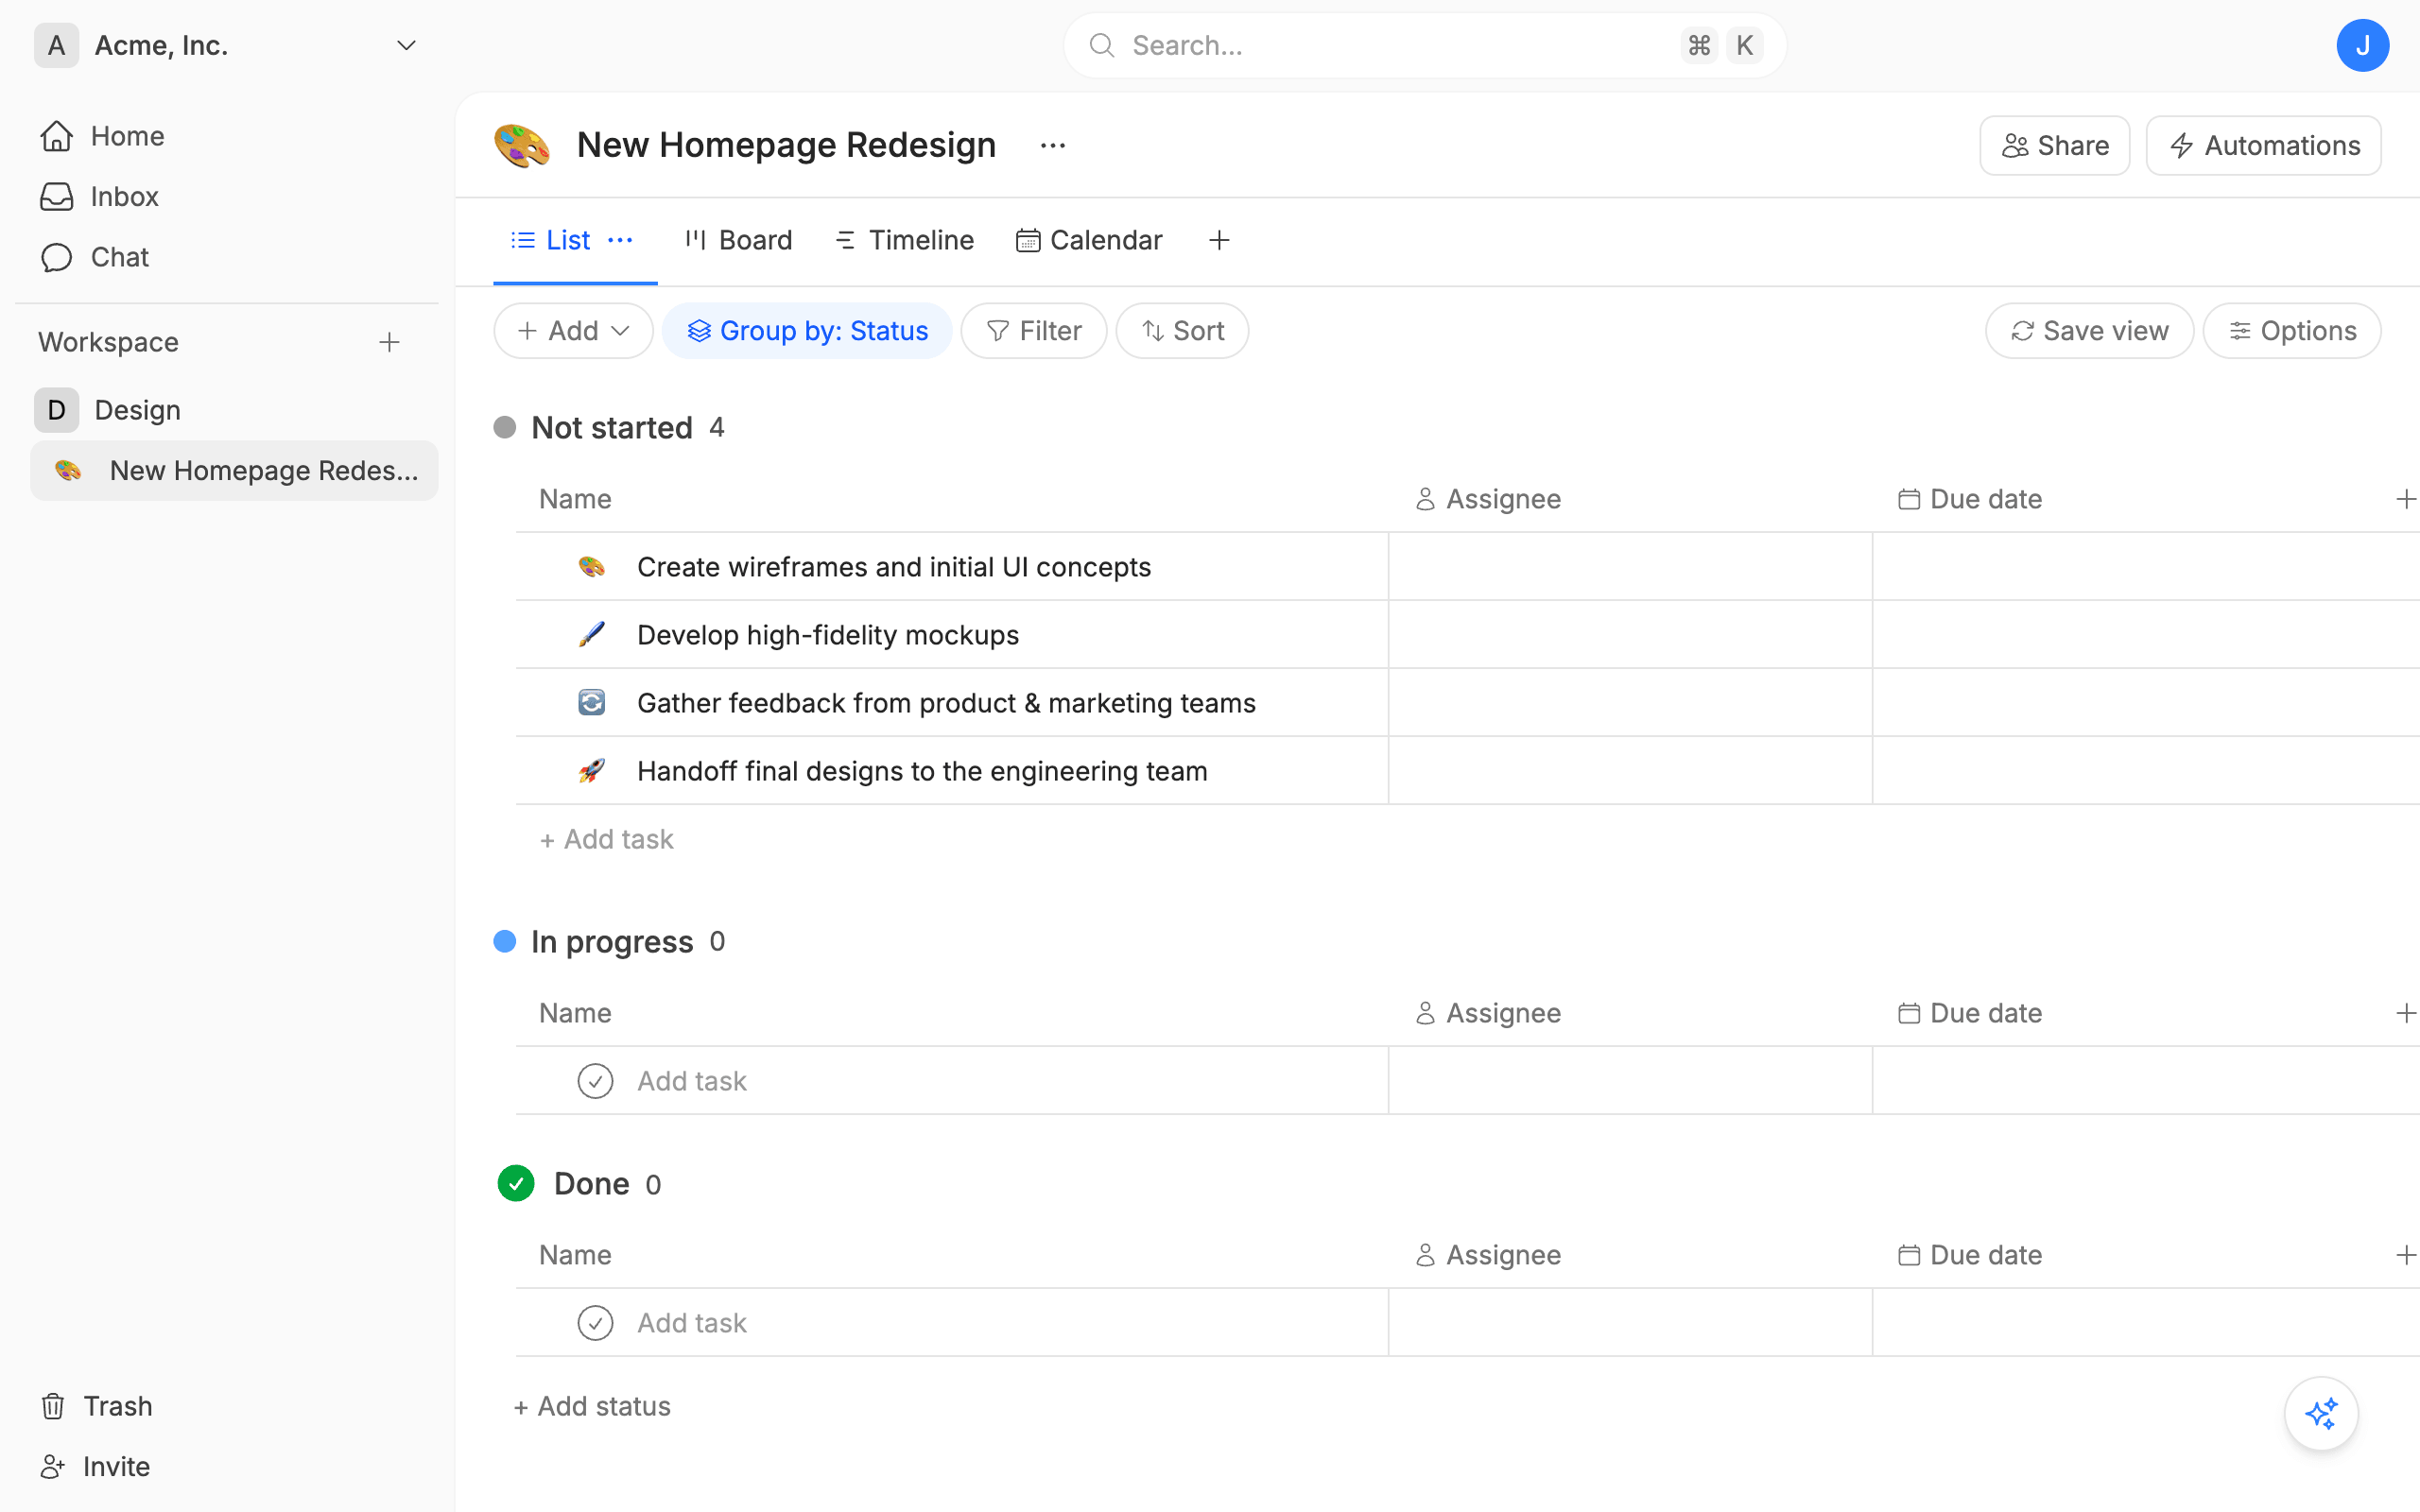Switch to the List view tab
2420x1512 pixels.
click(551, 240)
